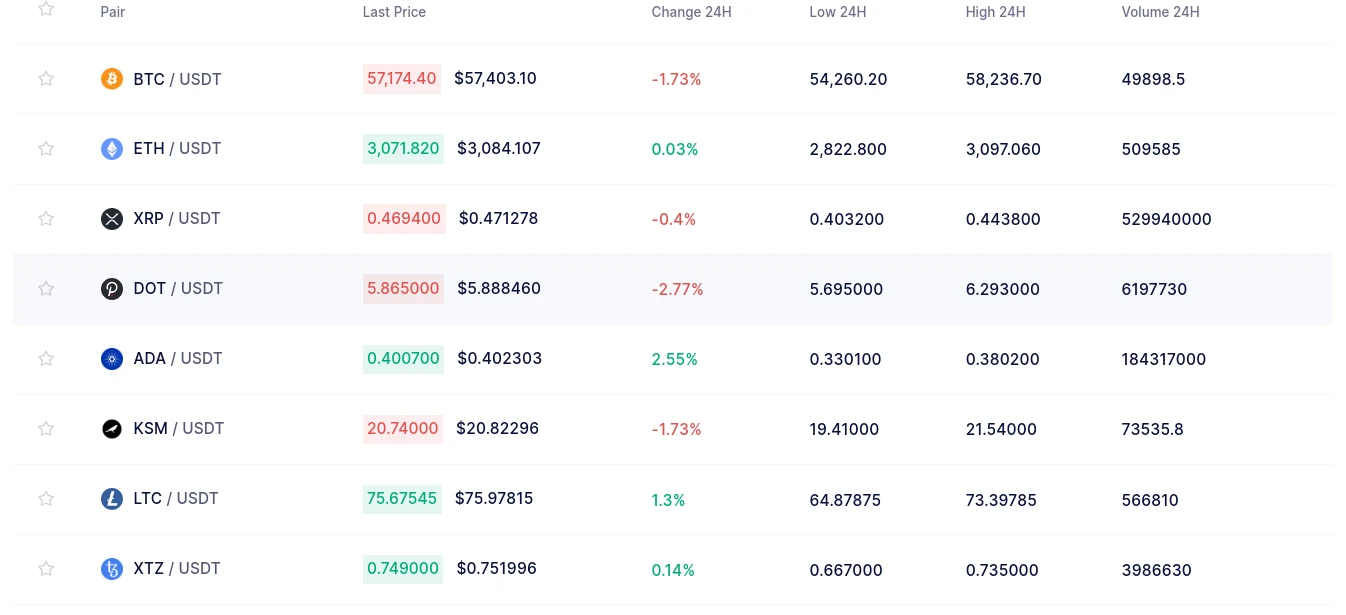Click XTZ volume 3986630

[x=1156, y=570]
